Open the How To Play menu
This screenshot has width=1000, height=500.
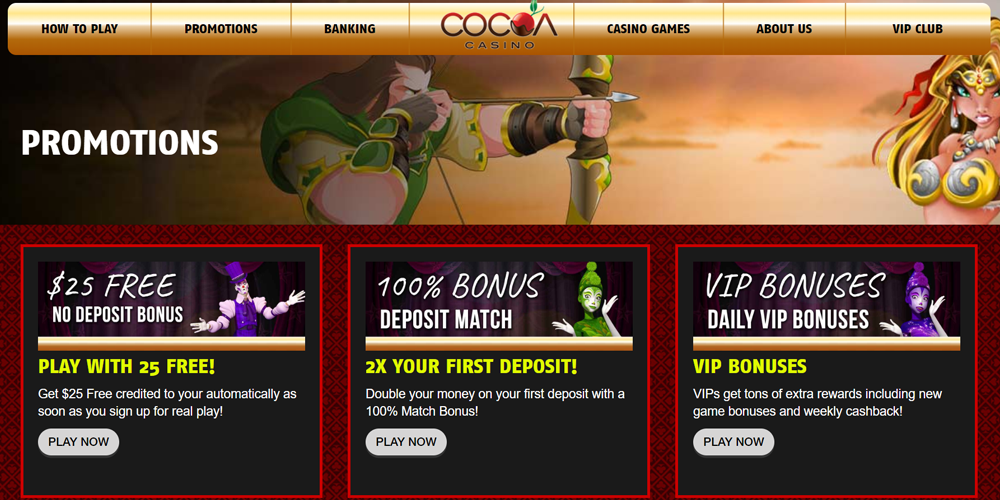(x=80, y=29)
